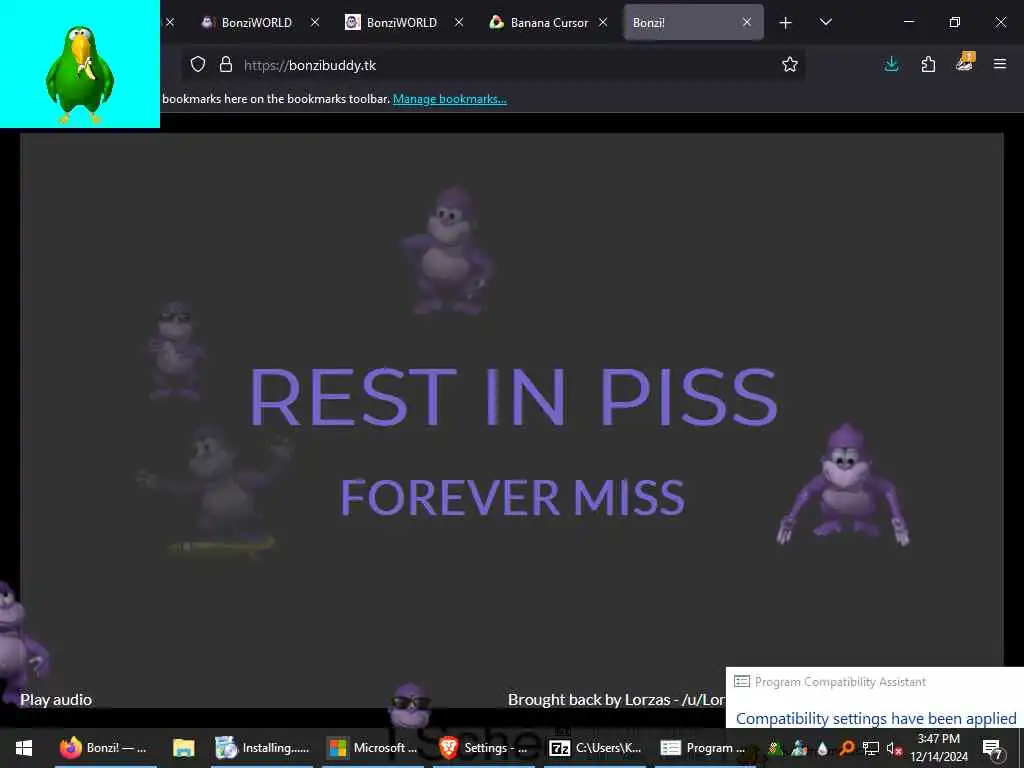
Task: Click the site security padlock icon
Action: click(226, 65)
